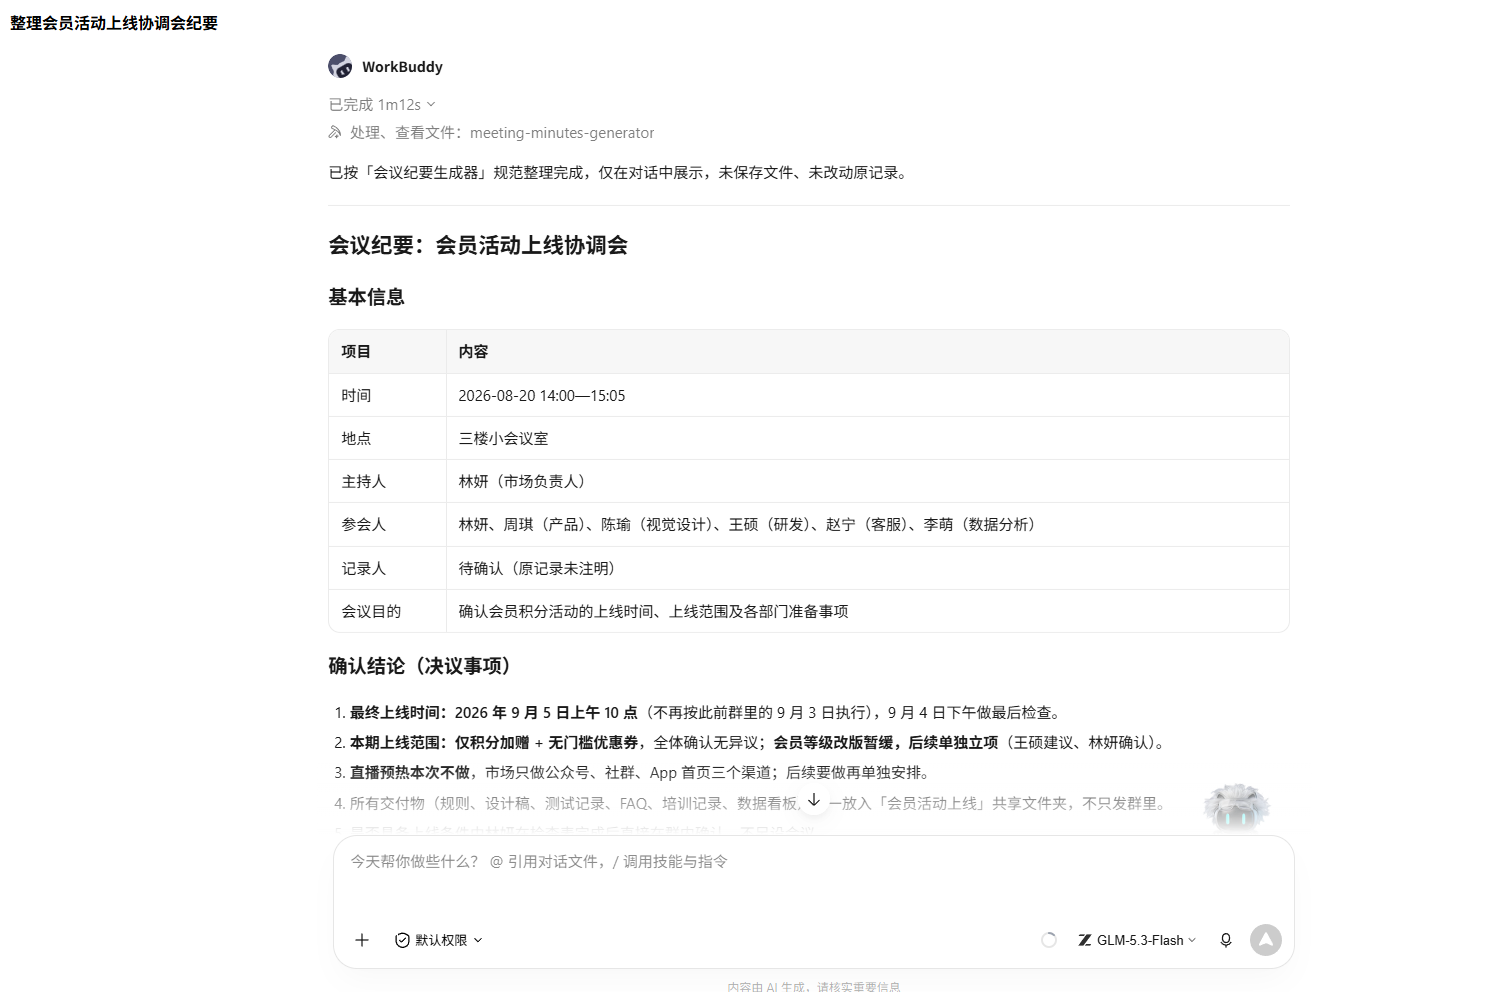
Task: Click the 确认会员积分活动的上线时间 purpose cell
Action: [x=867, y=611]
